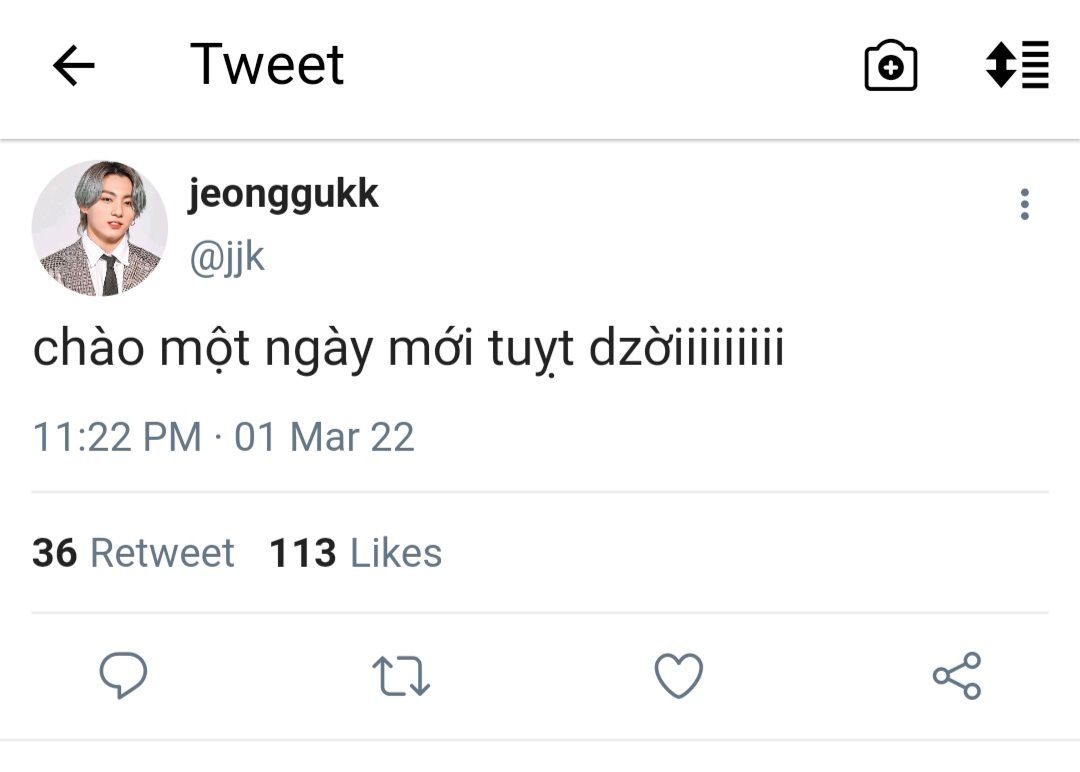This screenshot has width=1080, height=772.
Task: Click the 11:22 PM timestamp
Action: click(117, 437)
